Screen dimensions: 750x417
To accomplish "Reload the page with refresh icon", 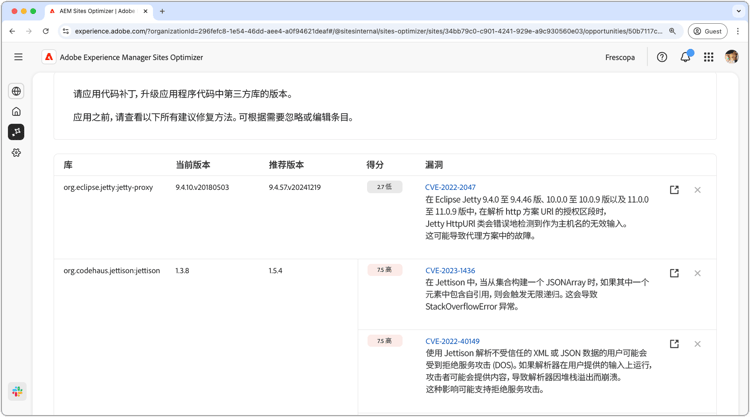I will 45,31.
